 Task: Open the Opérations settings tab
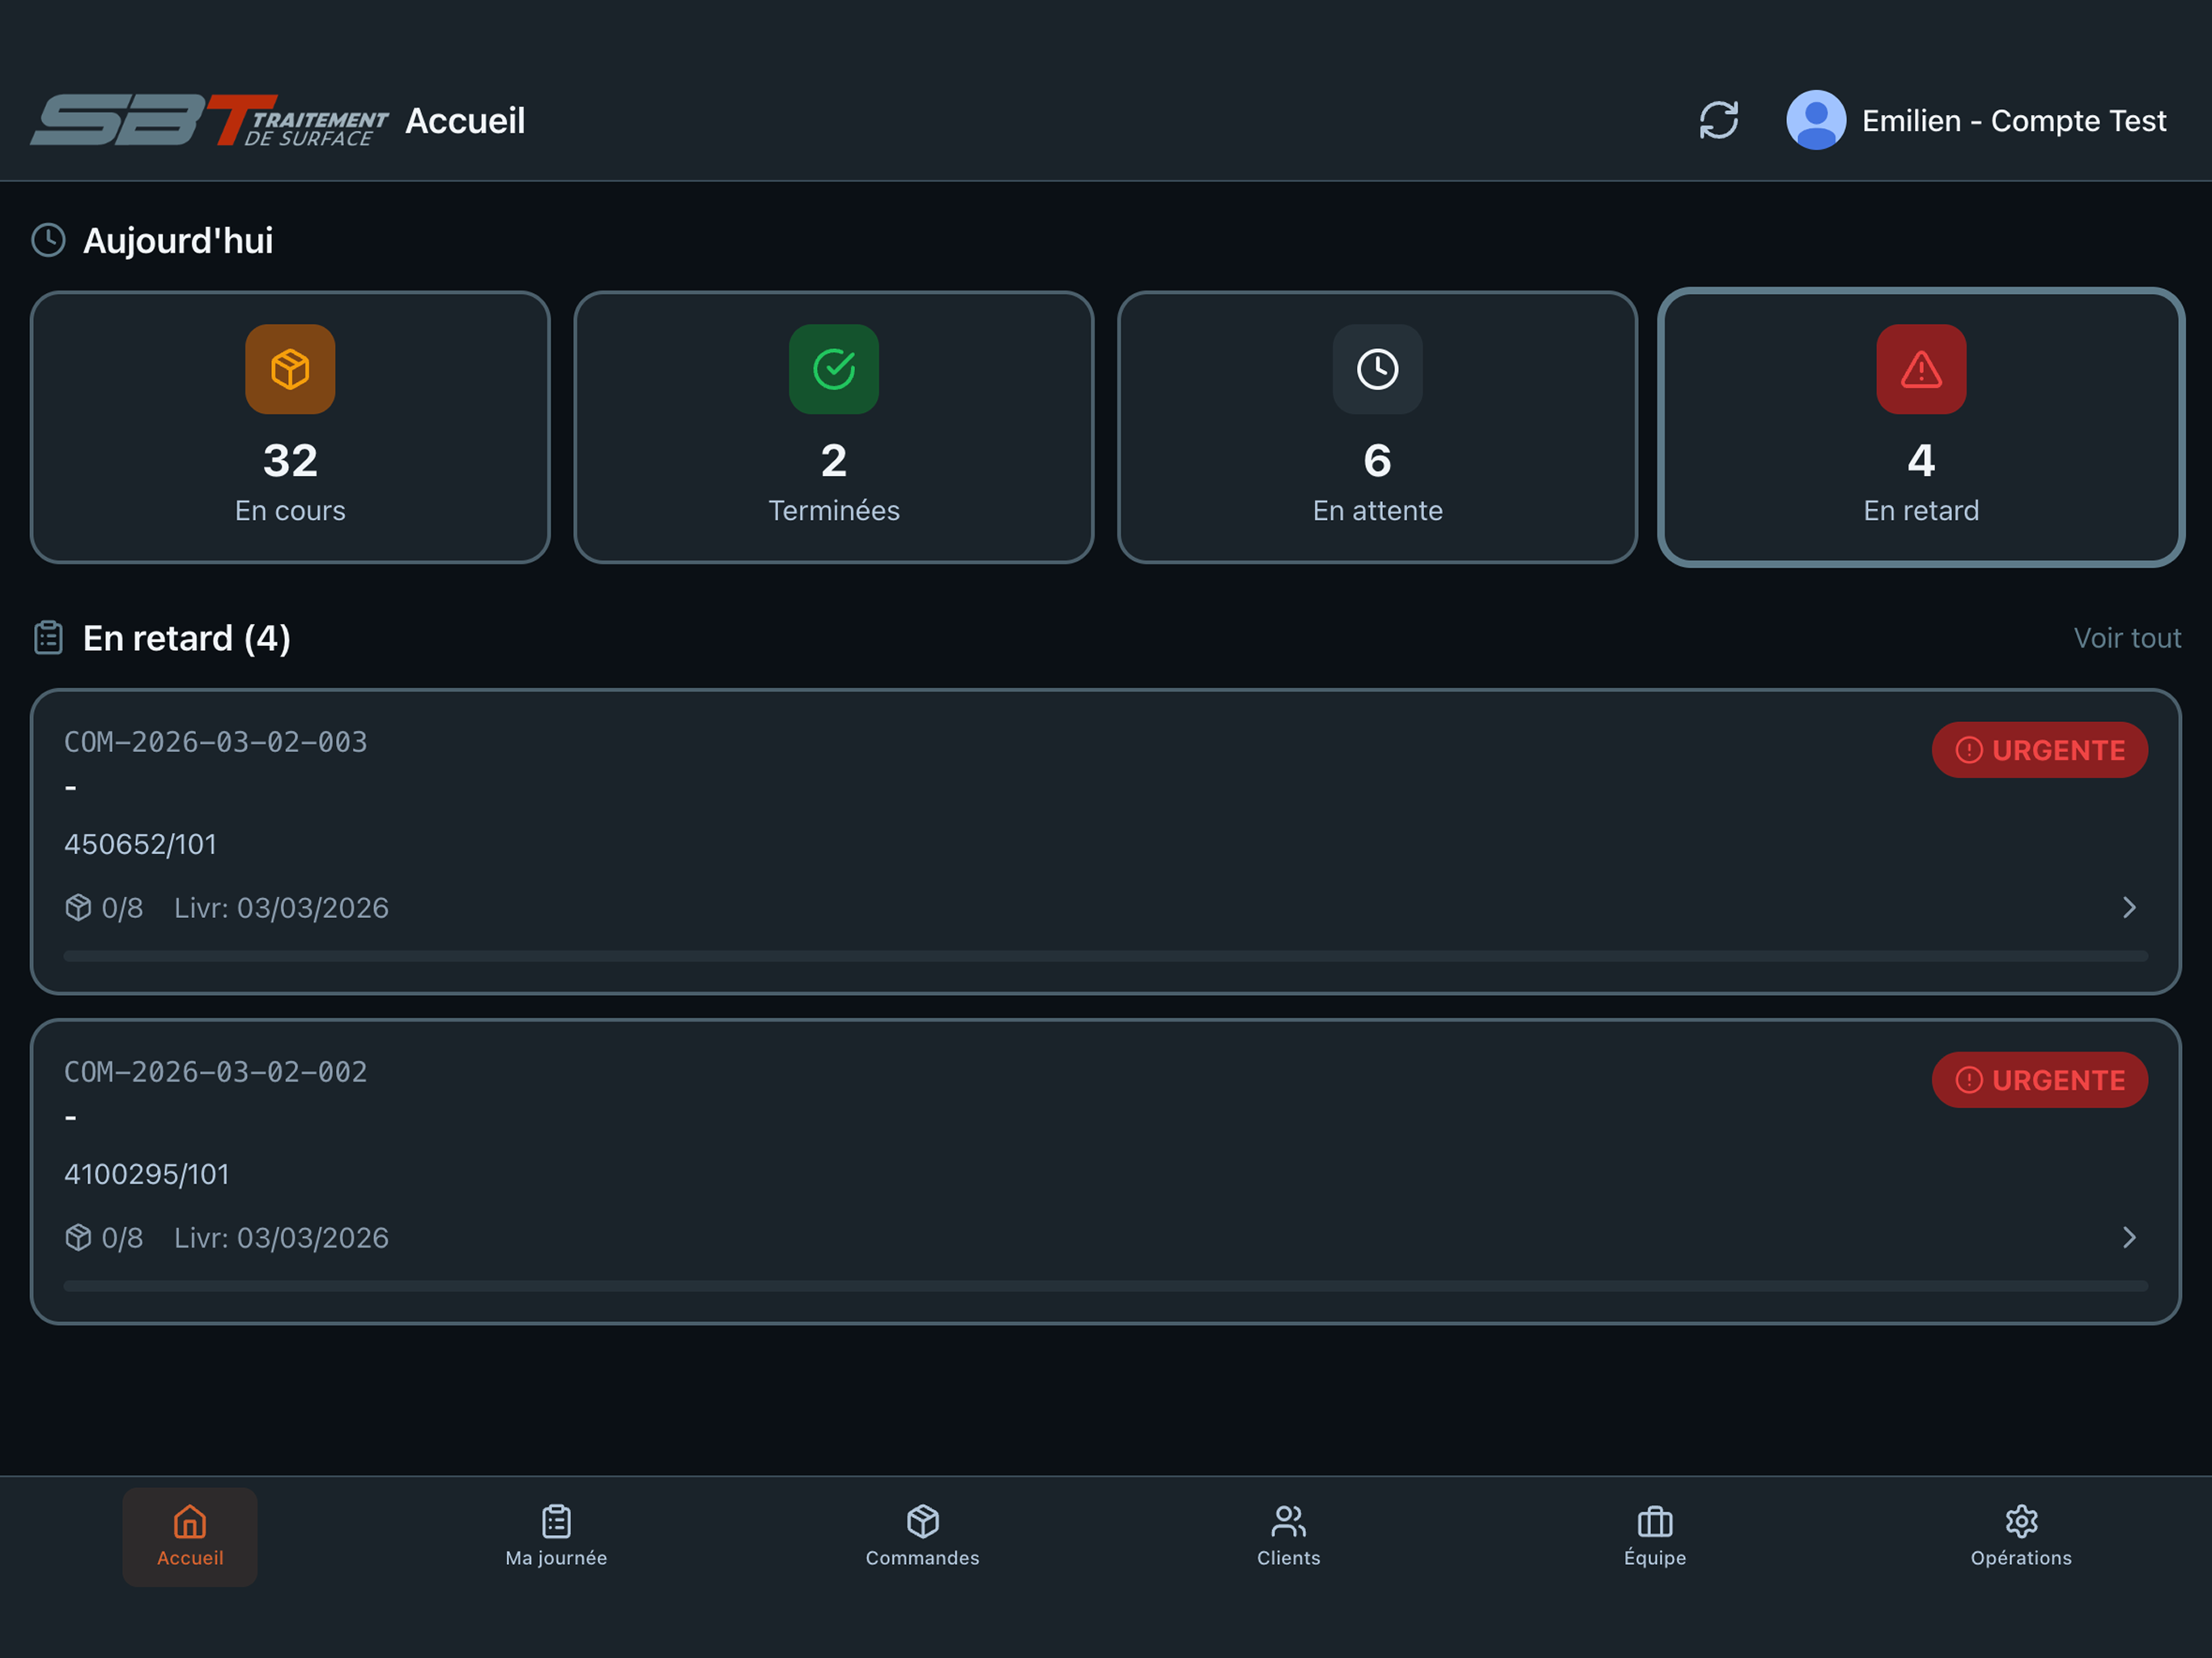2020,1536
